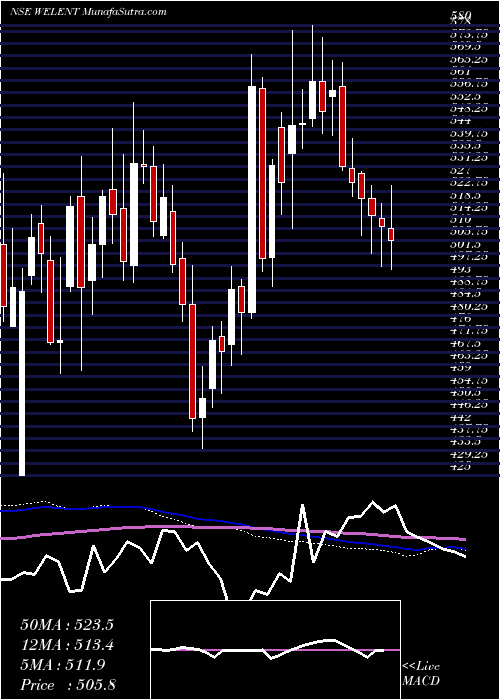Image resolution: width=500 pixels, height=700 pixels.
Task: Click the 544 price axis label
Action: (461, 121)
